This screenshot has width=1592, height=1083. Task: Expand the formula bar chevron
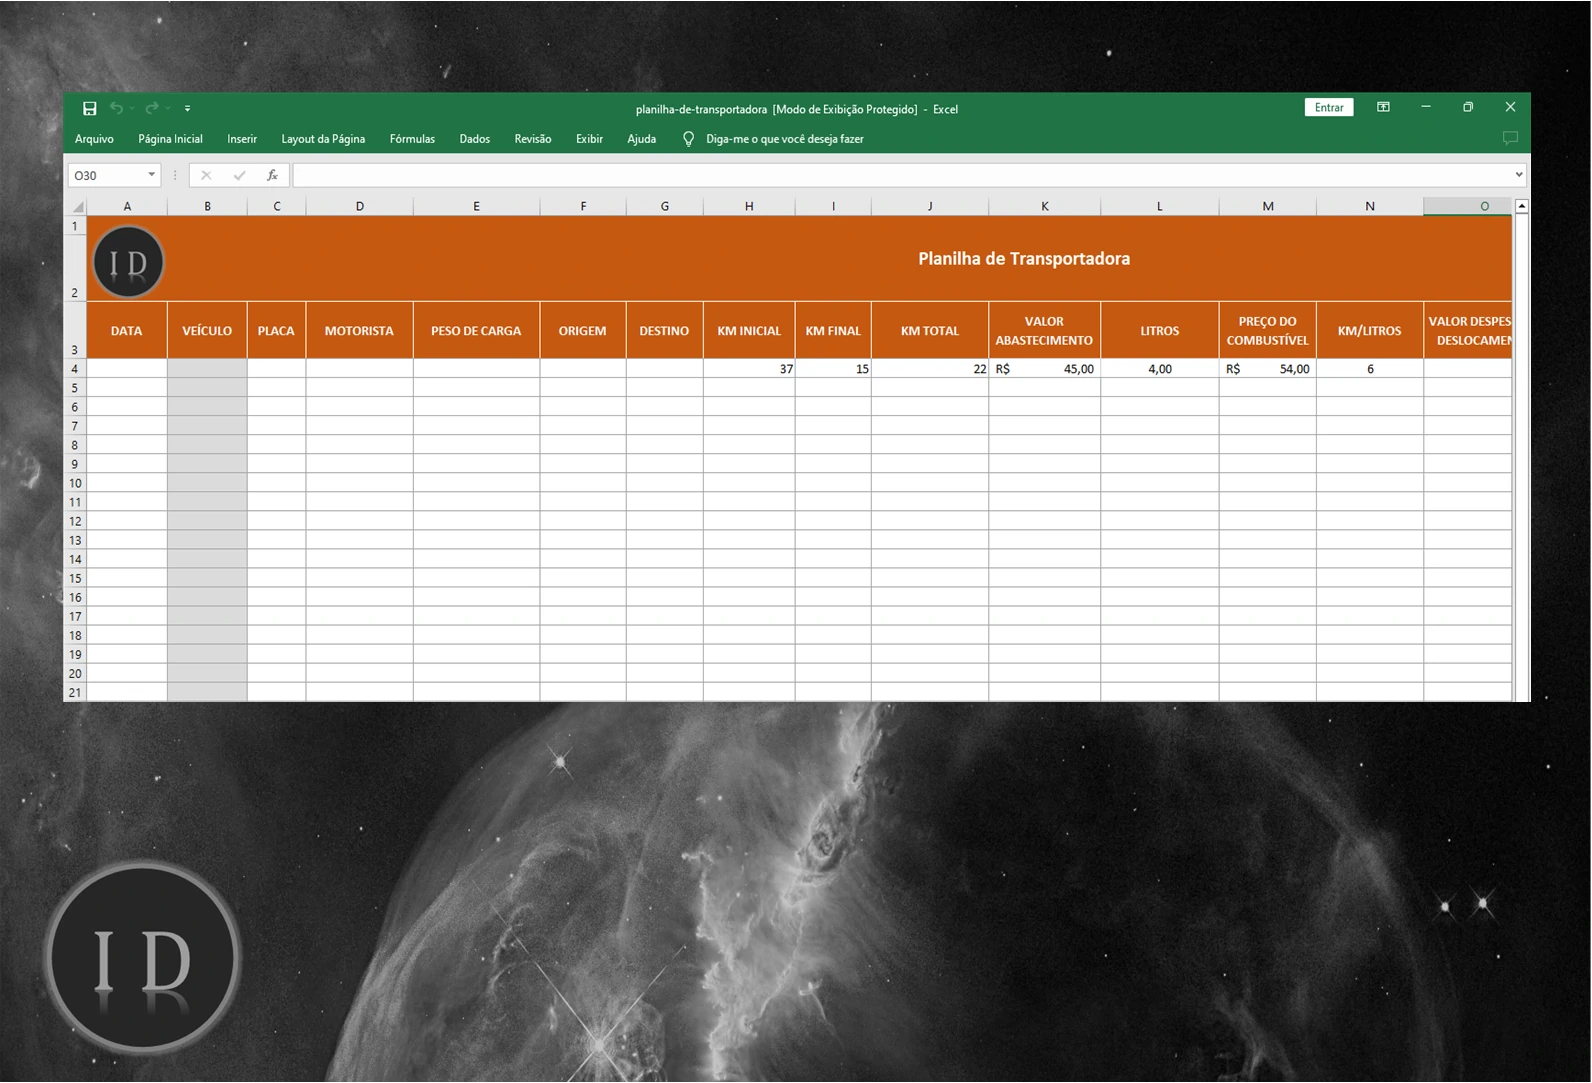coord(1518,175)
